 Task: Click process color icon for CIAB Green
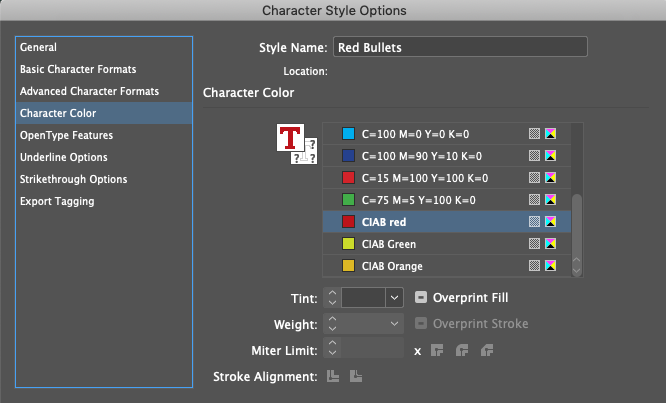(534, 244)
